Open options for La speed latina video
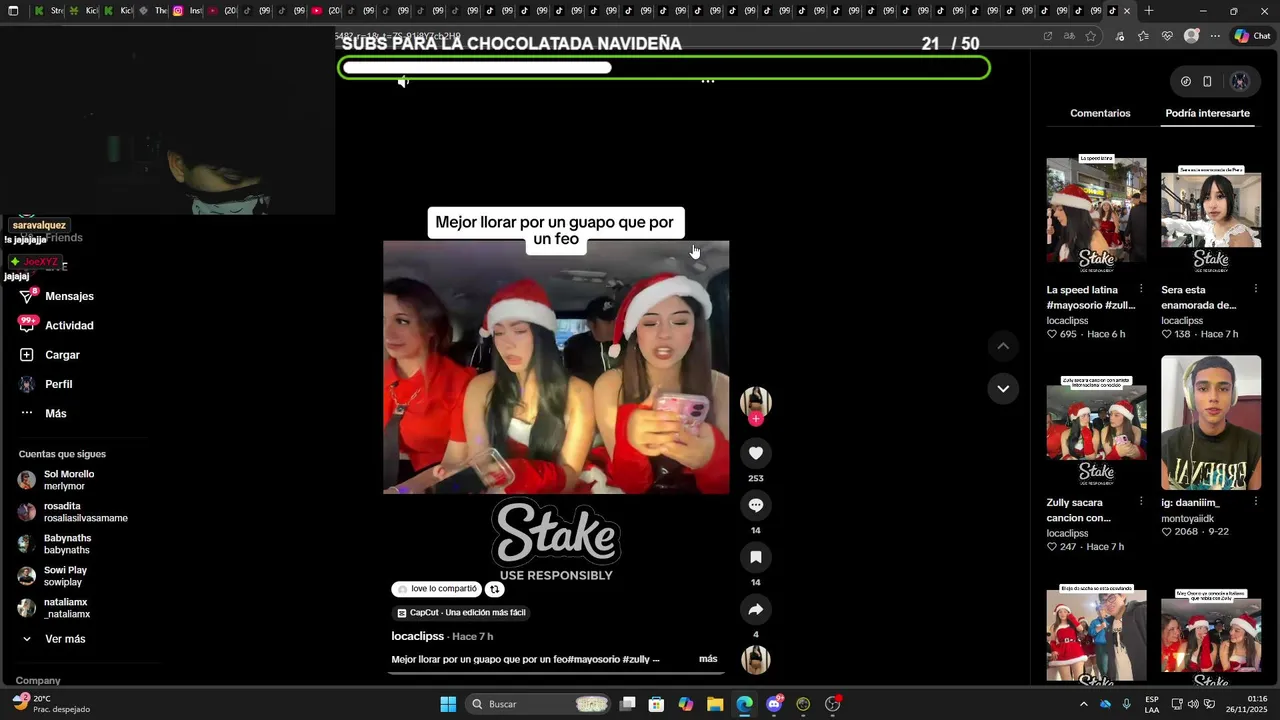 (1141, 289)
